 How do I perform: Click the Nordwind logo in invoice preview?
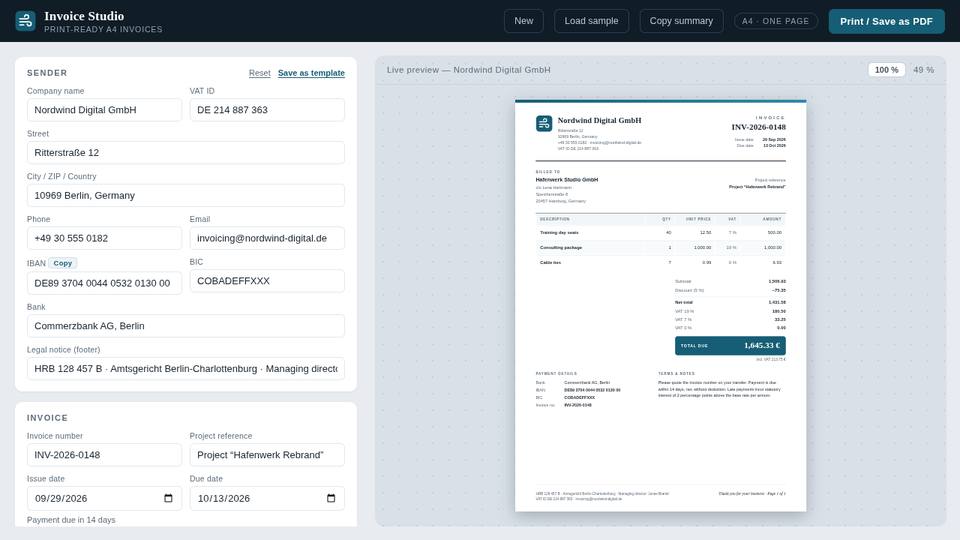pos(544,124)
